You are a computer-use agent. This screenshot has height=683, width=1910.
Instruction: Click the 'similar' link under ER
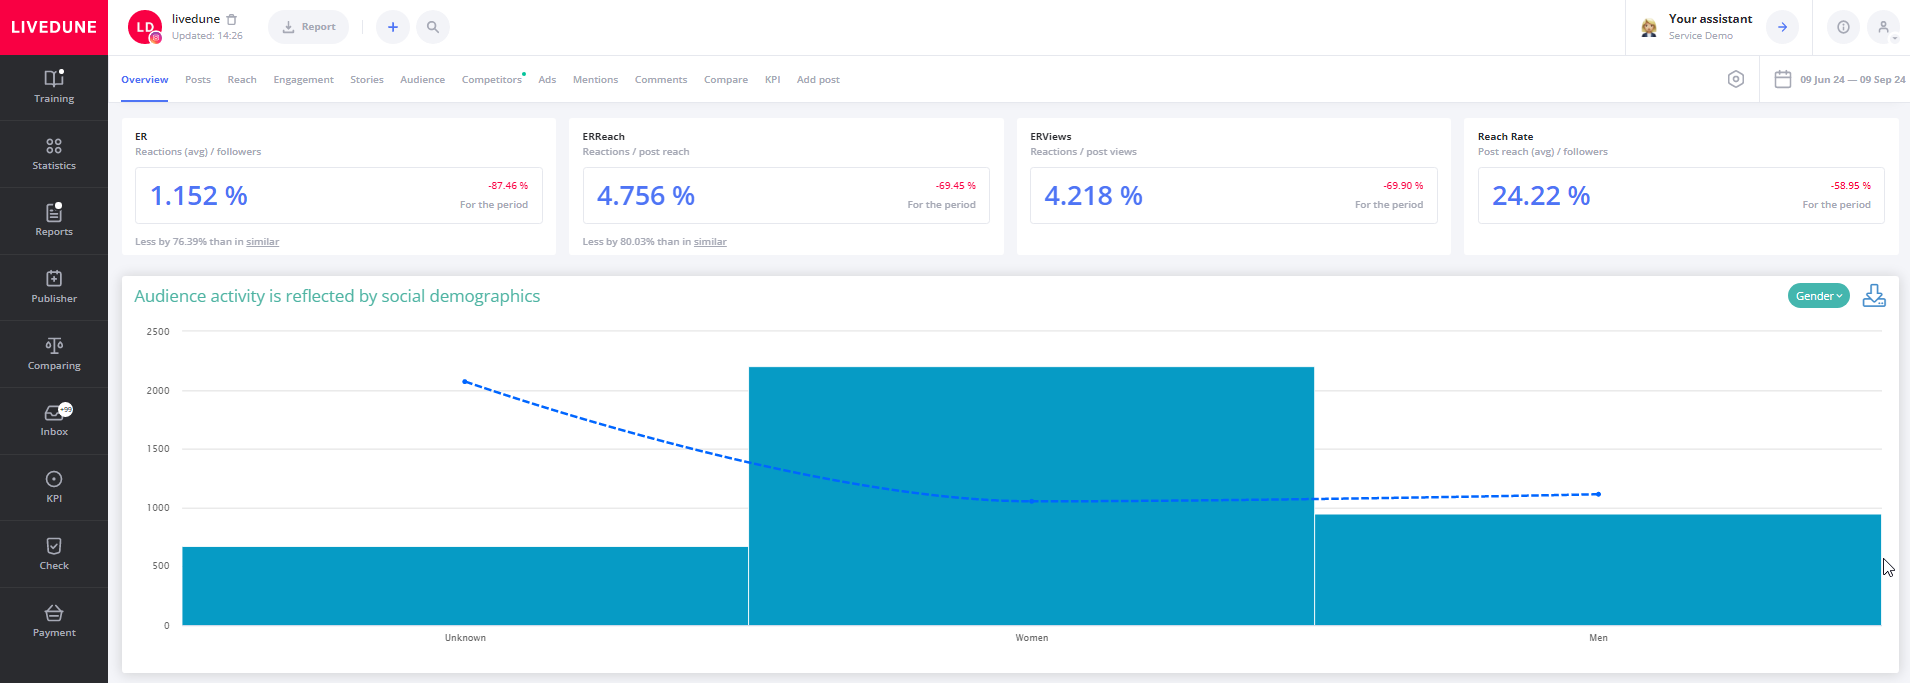(x=263, y=242)
